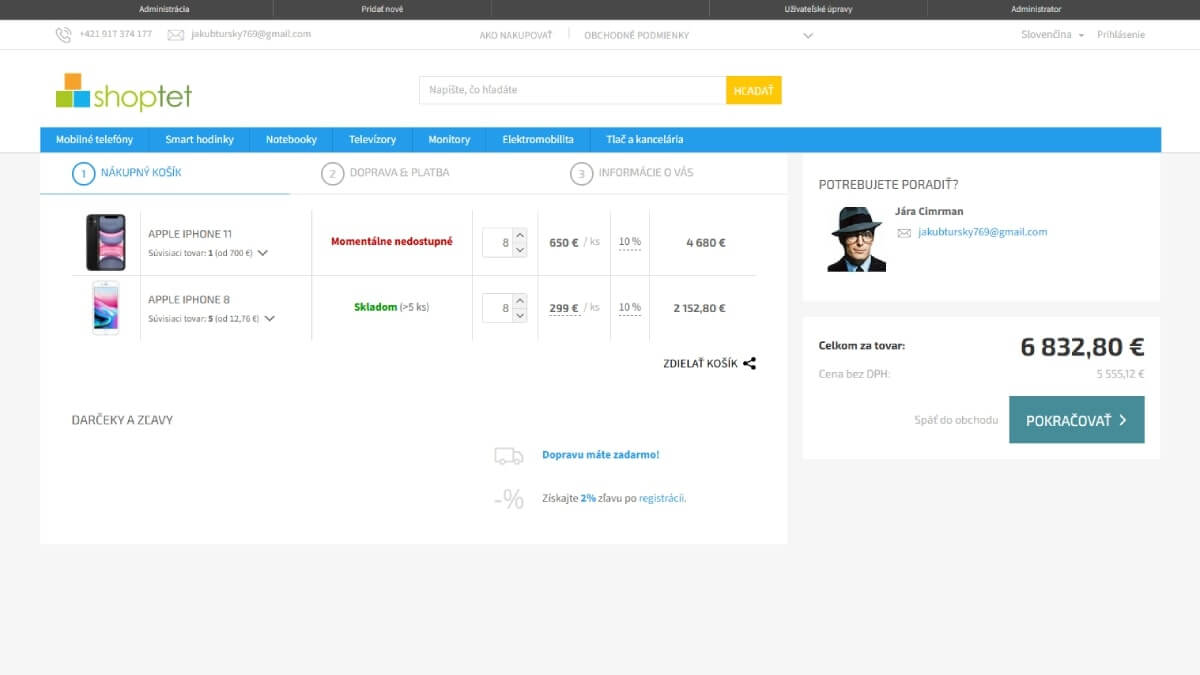Open the Slovenčina language dropdown
The width and height of the screenshot is (1200, 675).
(1053, 35)
